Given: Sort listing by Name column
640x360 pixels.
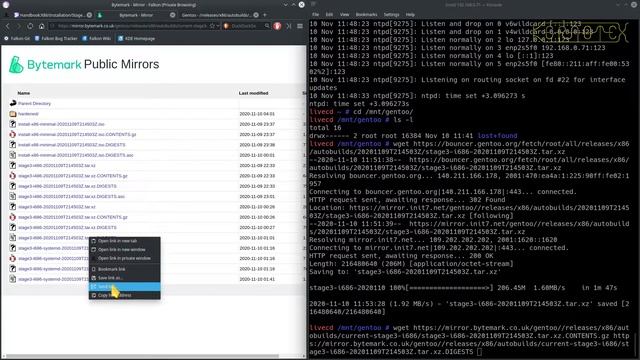Looking at the screenshot, I should pos(24,93).
